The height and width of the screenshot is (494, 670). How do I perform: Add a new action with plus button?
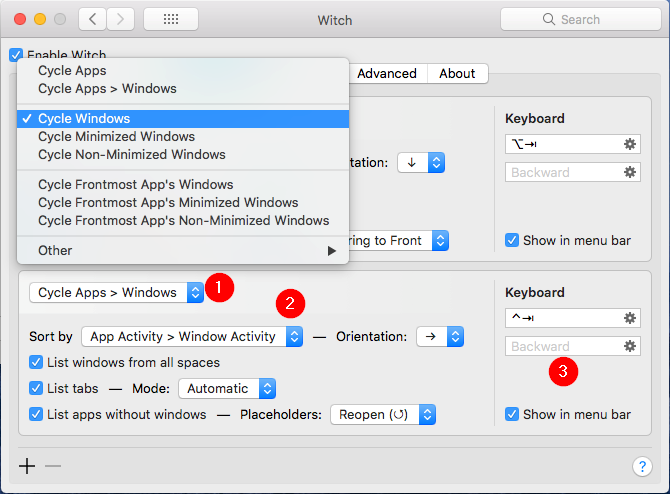coord(27,466)
